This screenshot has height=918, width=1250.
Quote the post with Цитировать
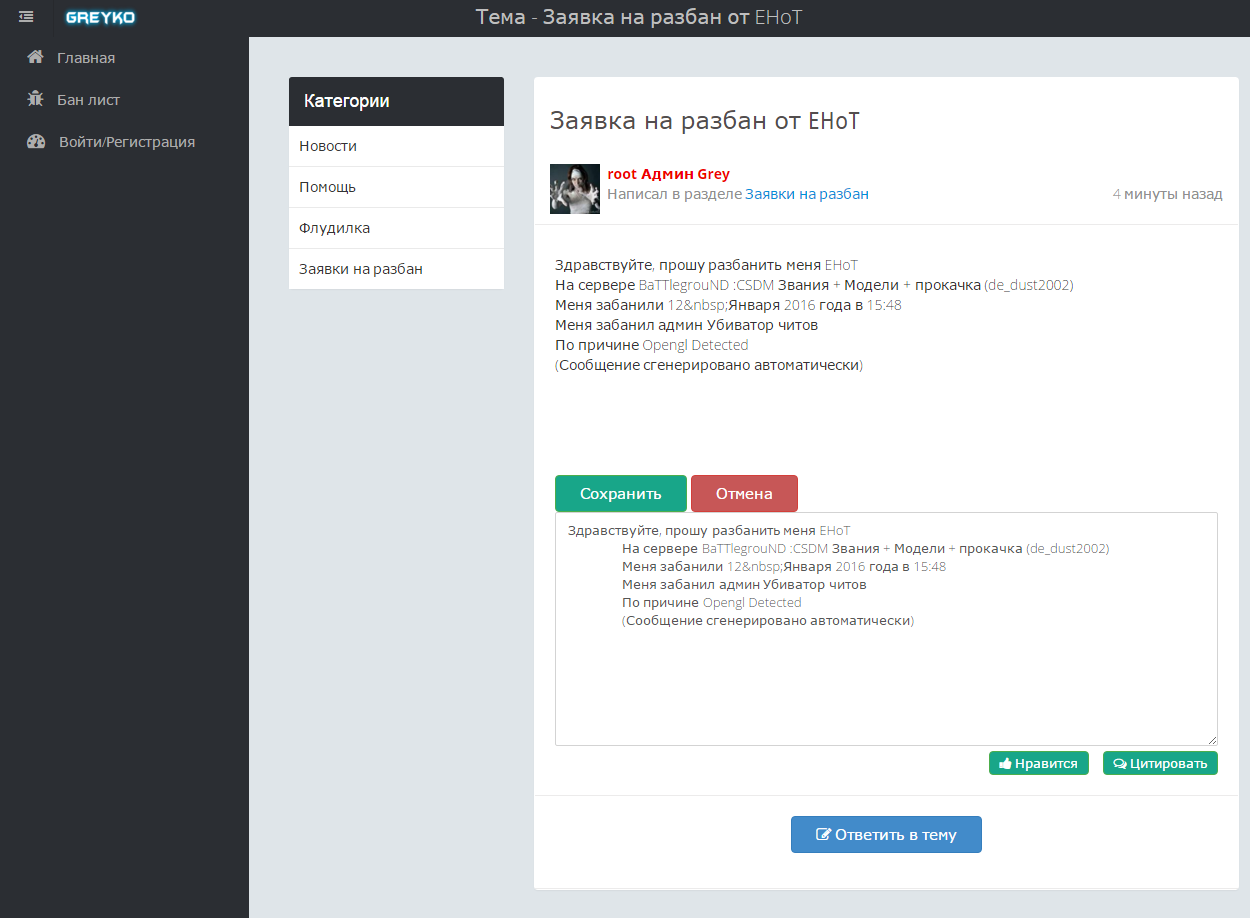(1160, 763)
